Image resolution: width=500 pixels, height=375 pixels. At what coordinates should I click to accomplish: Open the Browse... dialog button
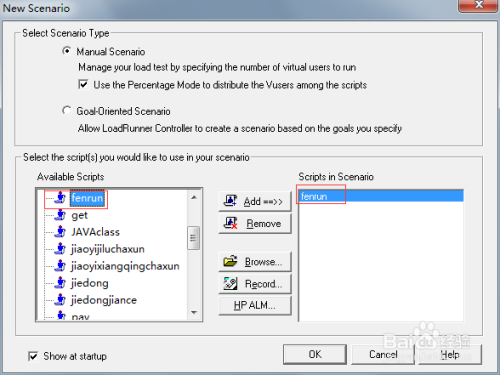[255, 262]
